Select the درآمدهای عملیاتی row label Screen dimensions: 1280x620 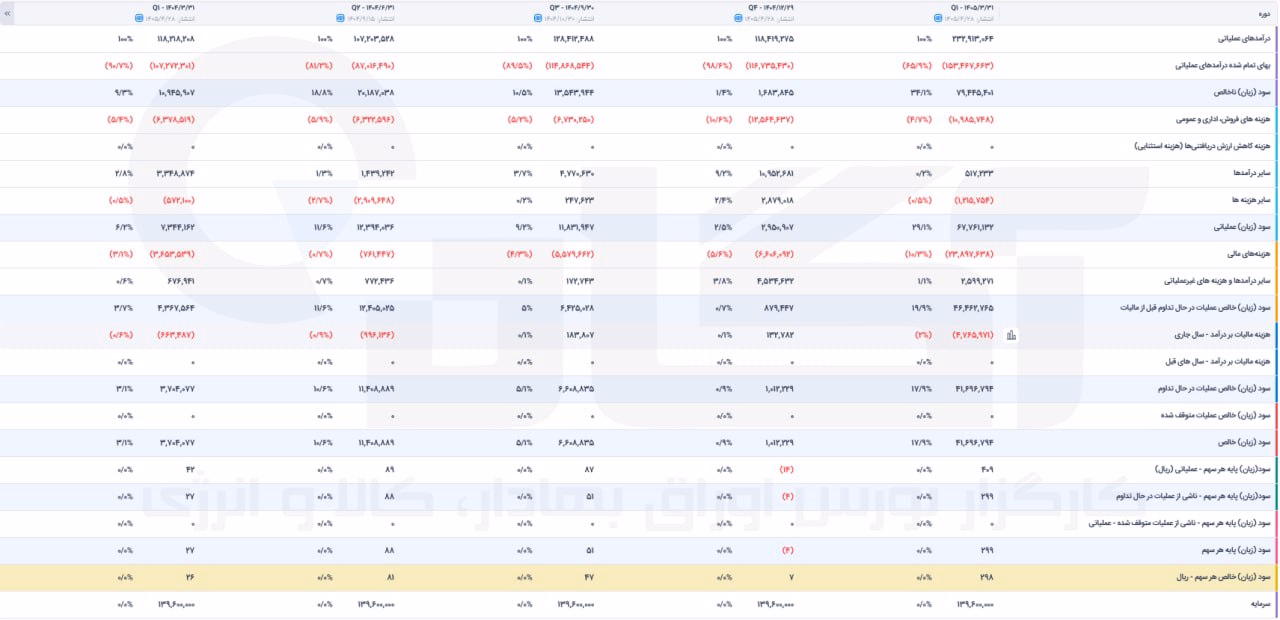click(x=1241, y=38)
